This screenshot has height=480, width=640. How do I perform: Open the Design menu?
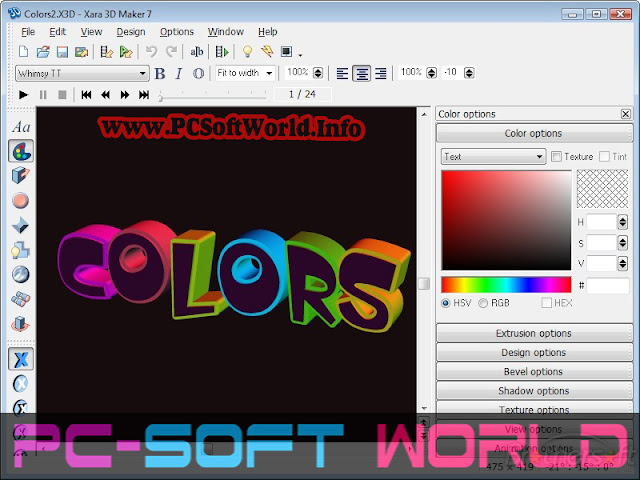[x=131, y=32]
